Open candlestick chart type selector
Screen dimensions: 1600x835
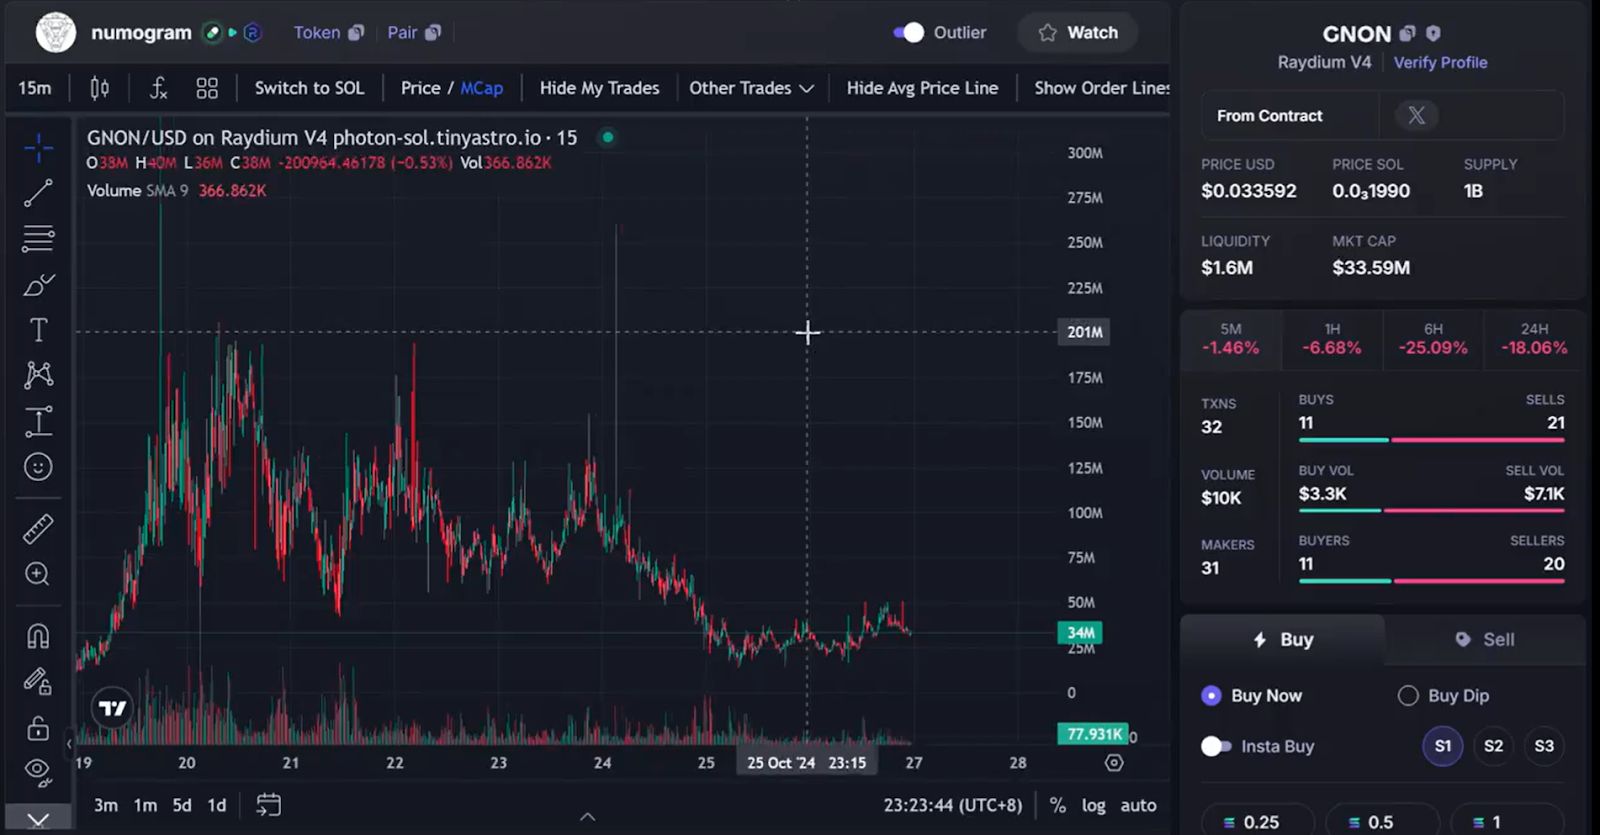click(99, 88)
